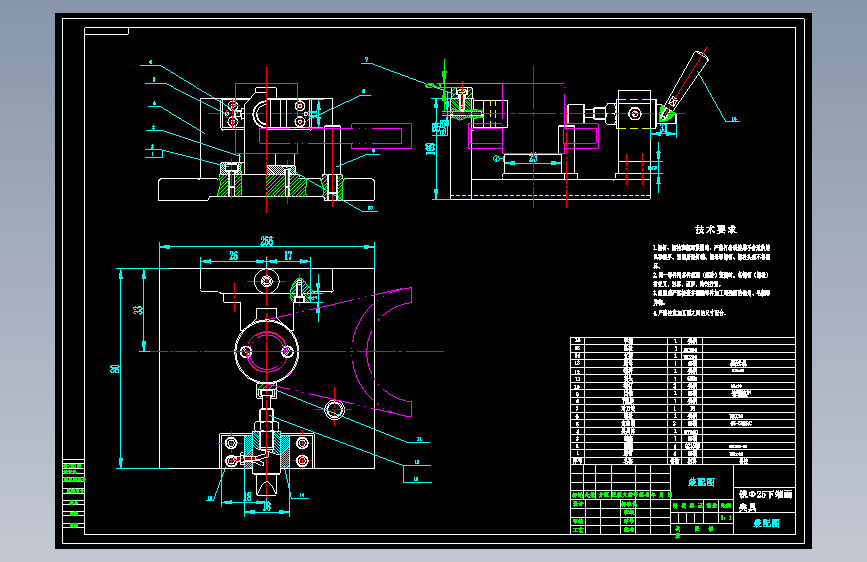Click the 258 overall width dimension
The height and width of the screenshot is (562, 867).
[267, 241]
